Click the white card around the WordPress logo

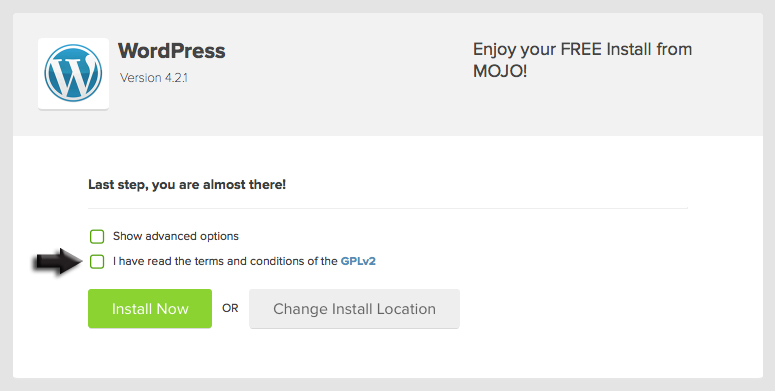click(73, 74)
